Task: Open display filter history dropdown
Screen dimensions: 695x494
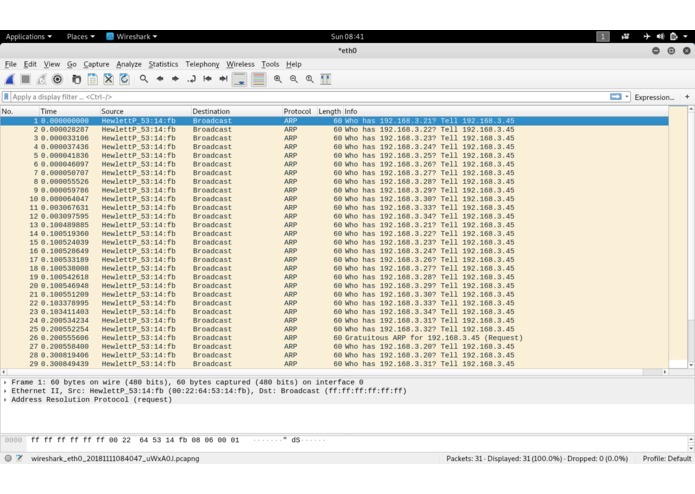Action: tap(627, 97)
